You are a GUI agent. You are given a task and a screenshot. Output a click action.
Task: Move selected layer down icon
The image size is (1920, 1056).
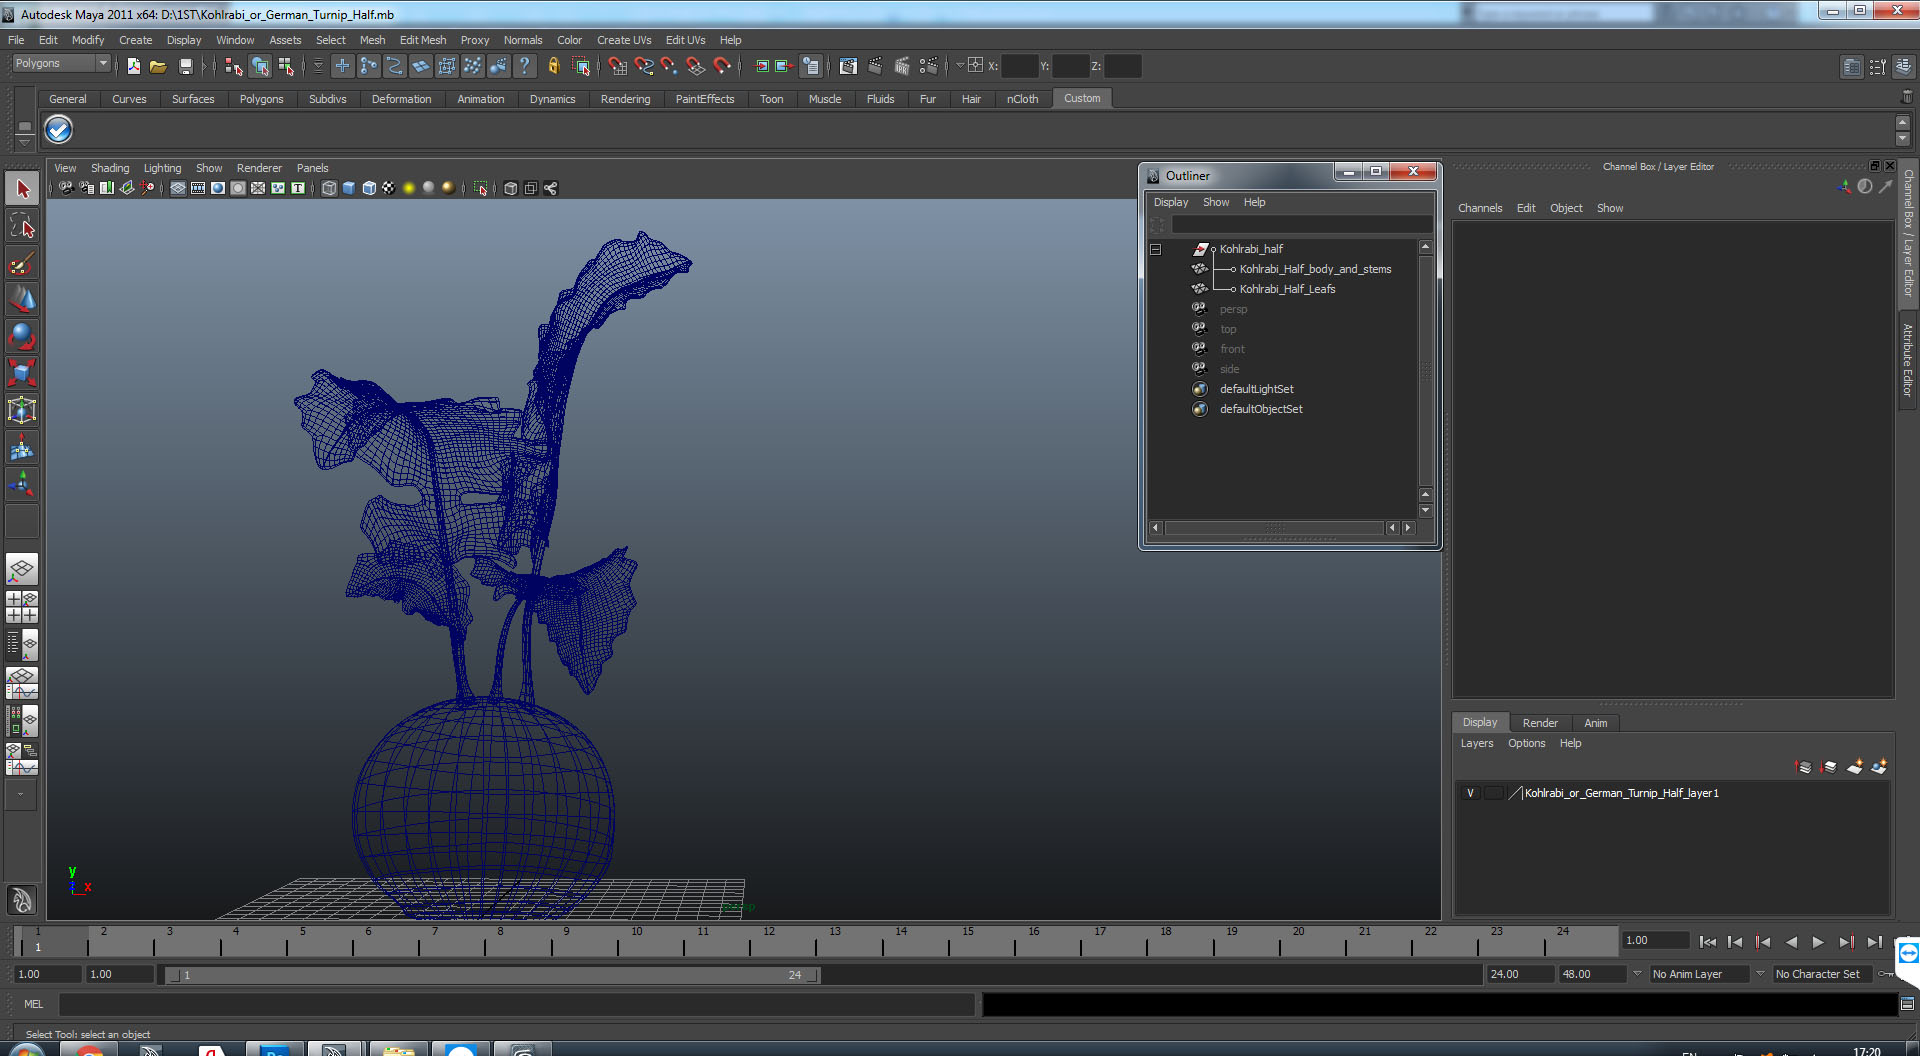tap(1829, 767)
